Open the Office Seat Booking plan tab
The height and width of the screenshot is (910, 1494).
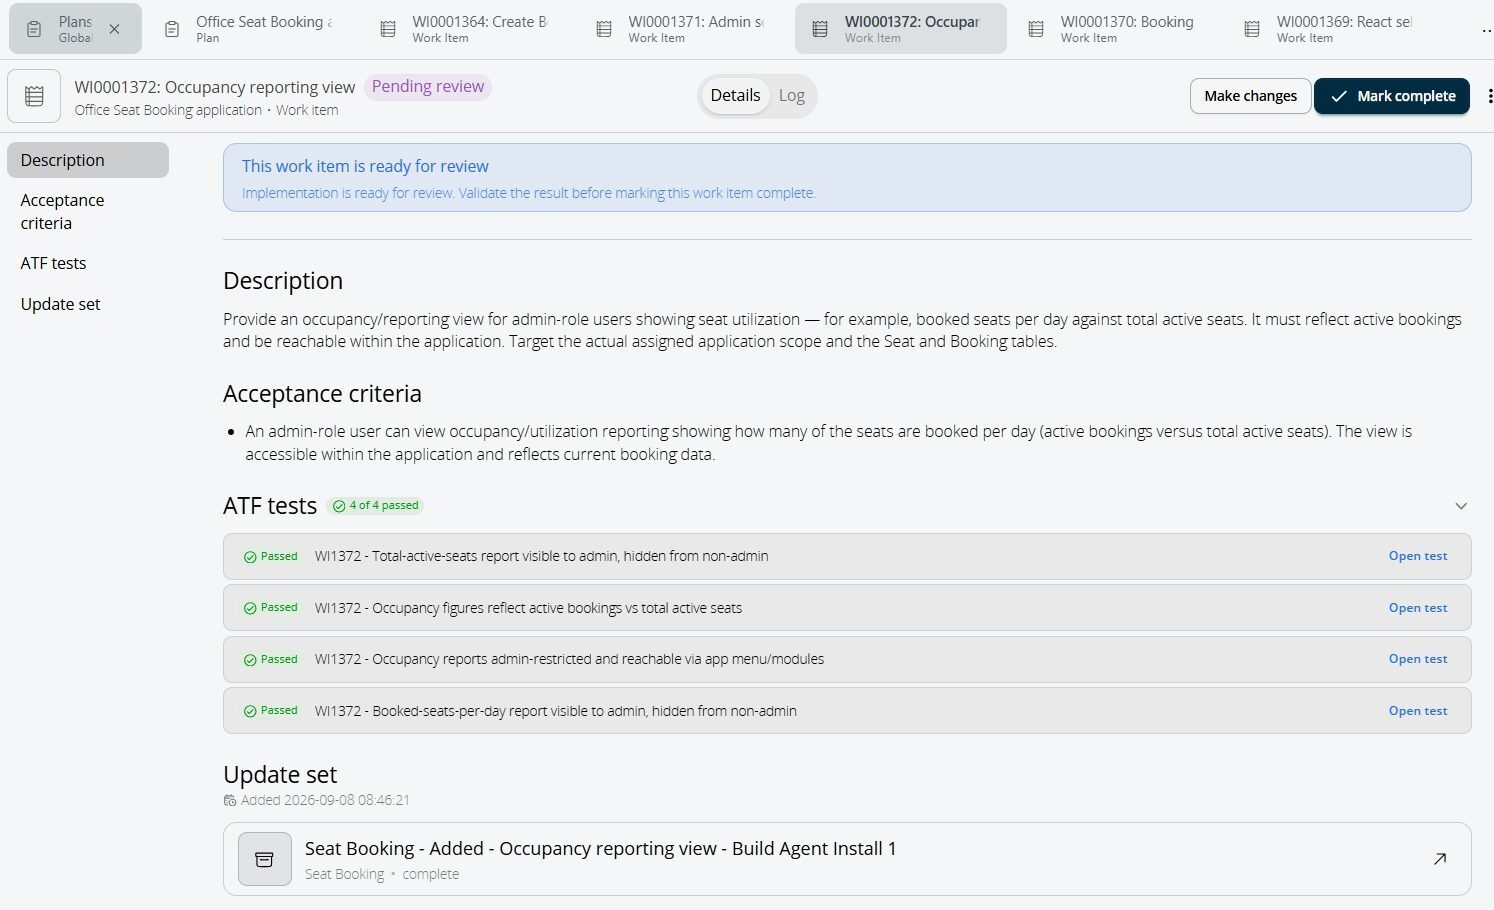point(254,29)
